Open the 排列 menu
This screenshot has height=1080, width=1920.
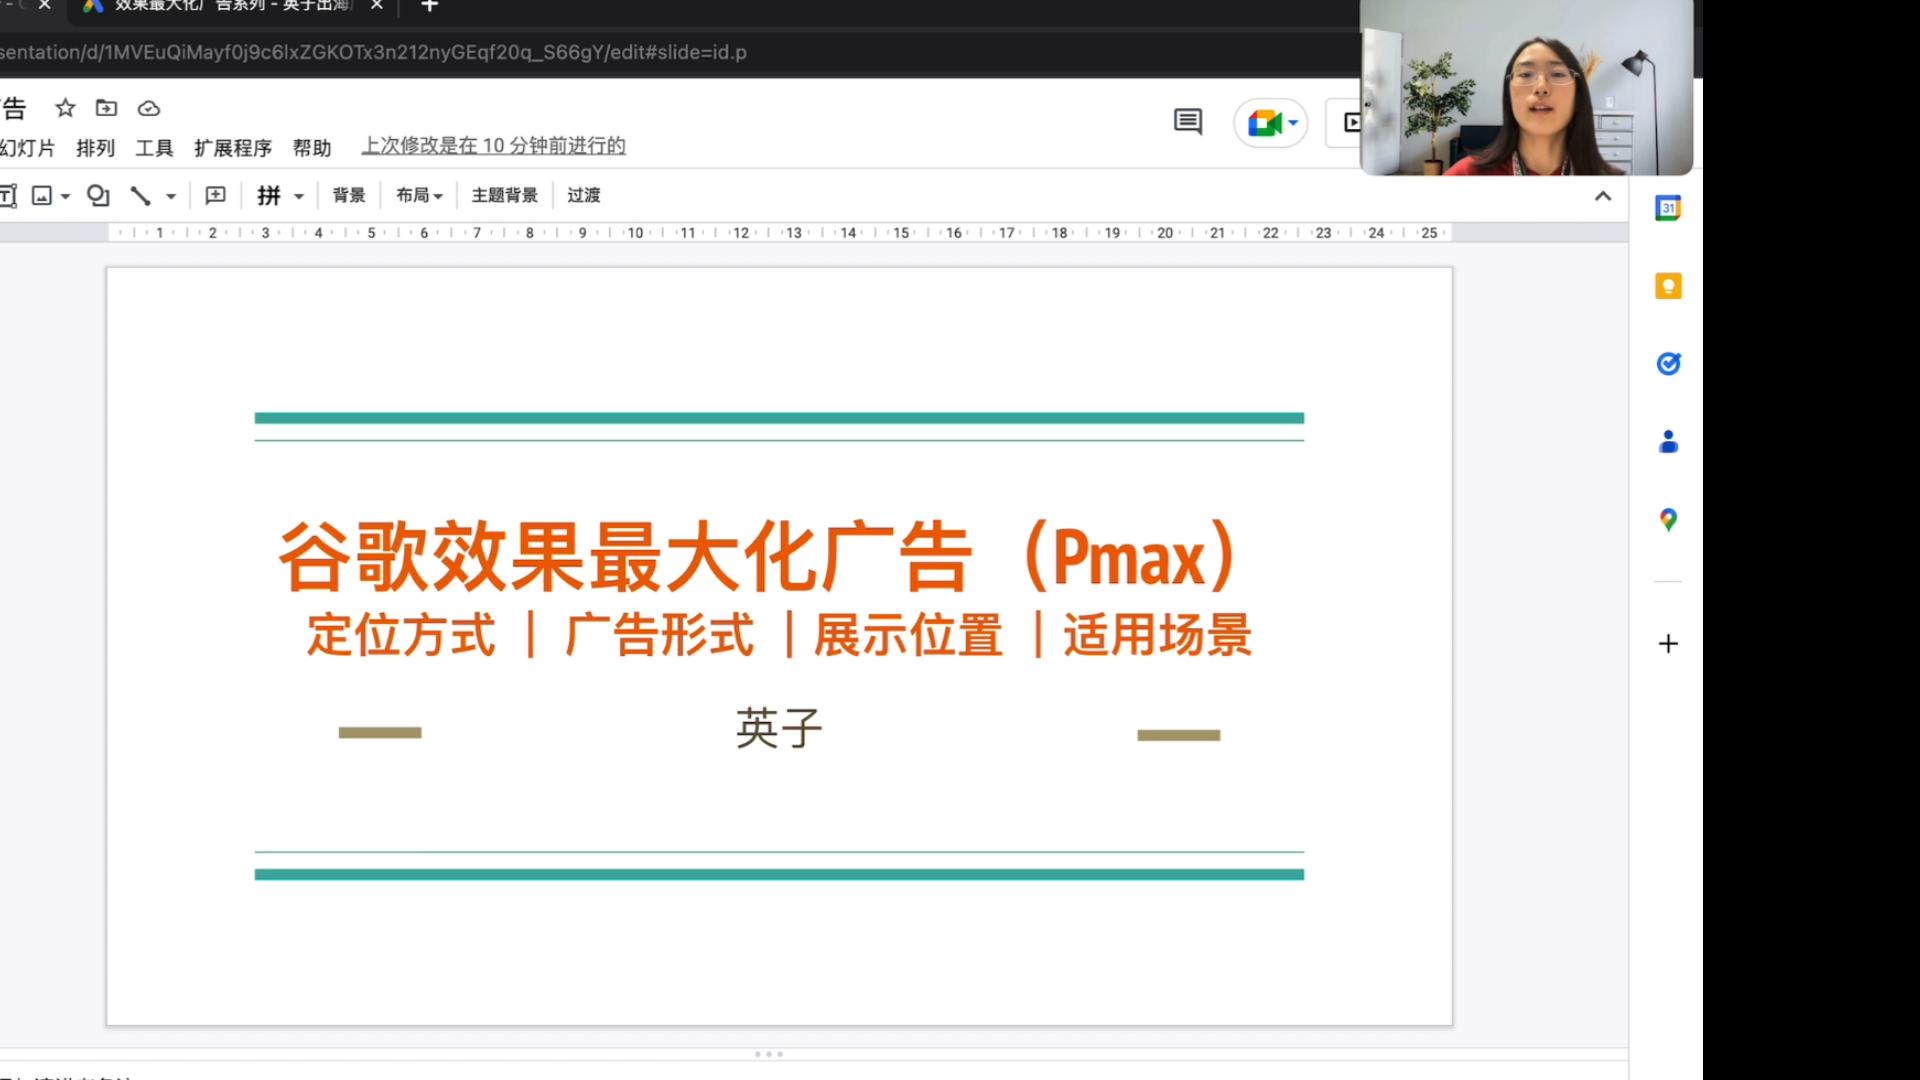pyautogui.click(x=95, y=148)
